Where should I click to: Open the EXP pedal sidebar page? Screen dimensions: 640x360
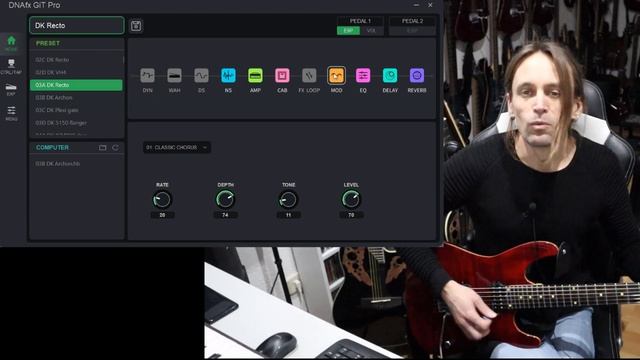point(11,89)
